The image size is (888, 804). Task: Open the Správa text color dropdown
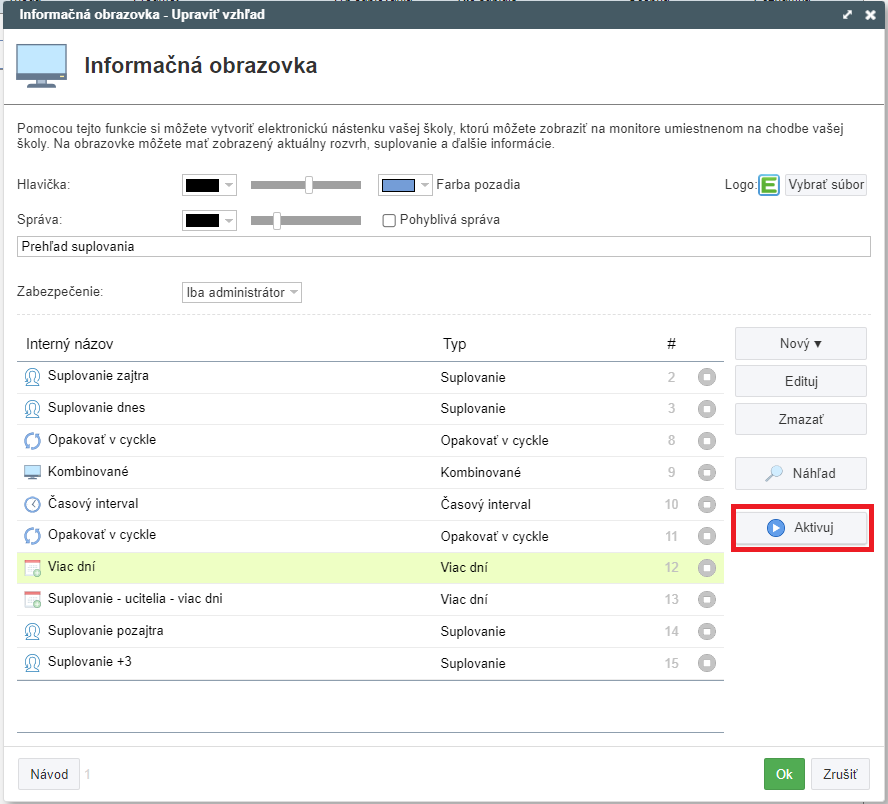[x=209, y=220]
